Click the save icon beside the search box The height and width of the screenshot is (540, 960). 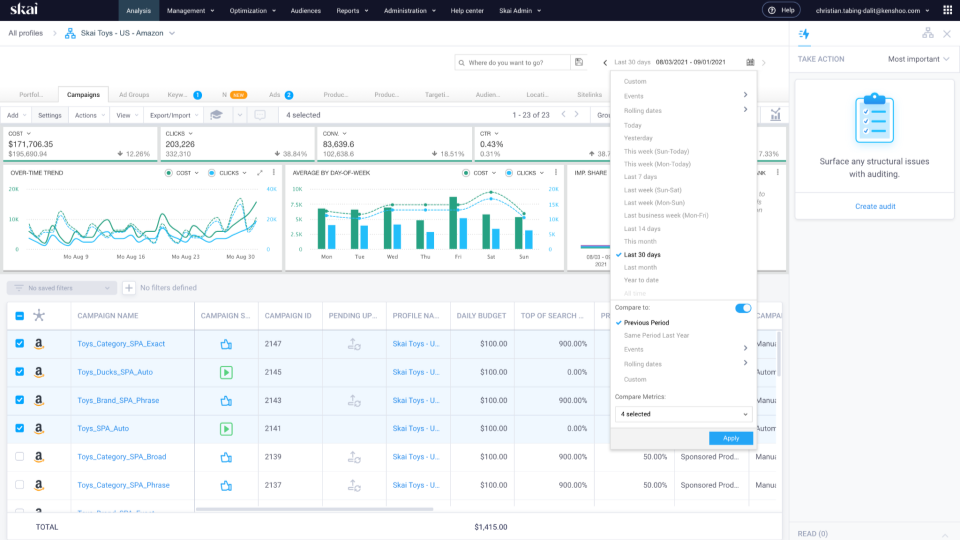click(578, 62)
